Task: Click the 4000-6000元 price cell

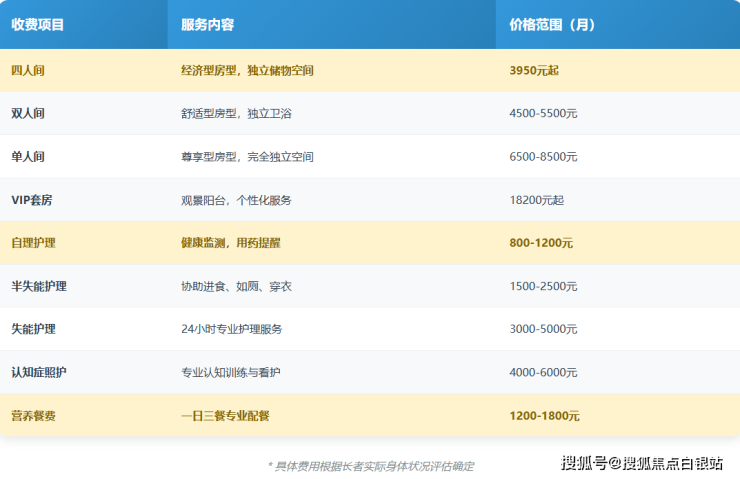Action: (x=543, y=372)
